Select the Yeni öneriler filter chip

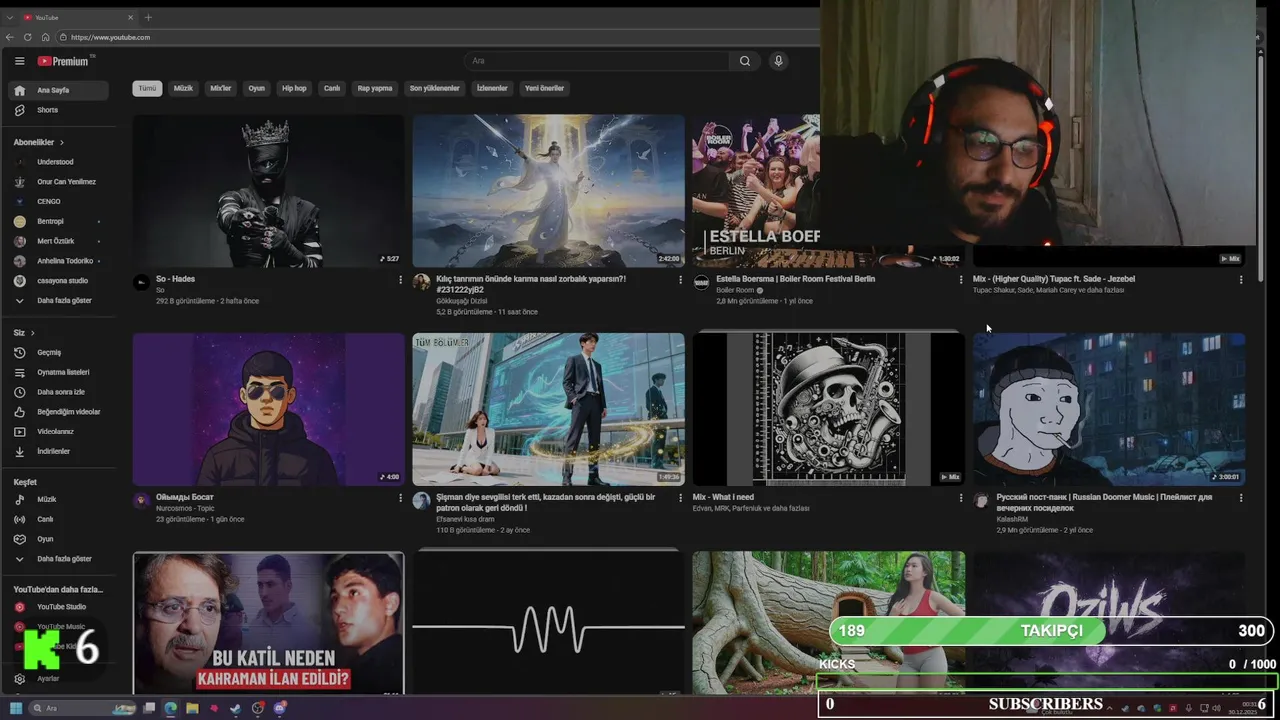click(544, 88)
